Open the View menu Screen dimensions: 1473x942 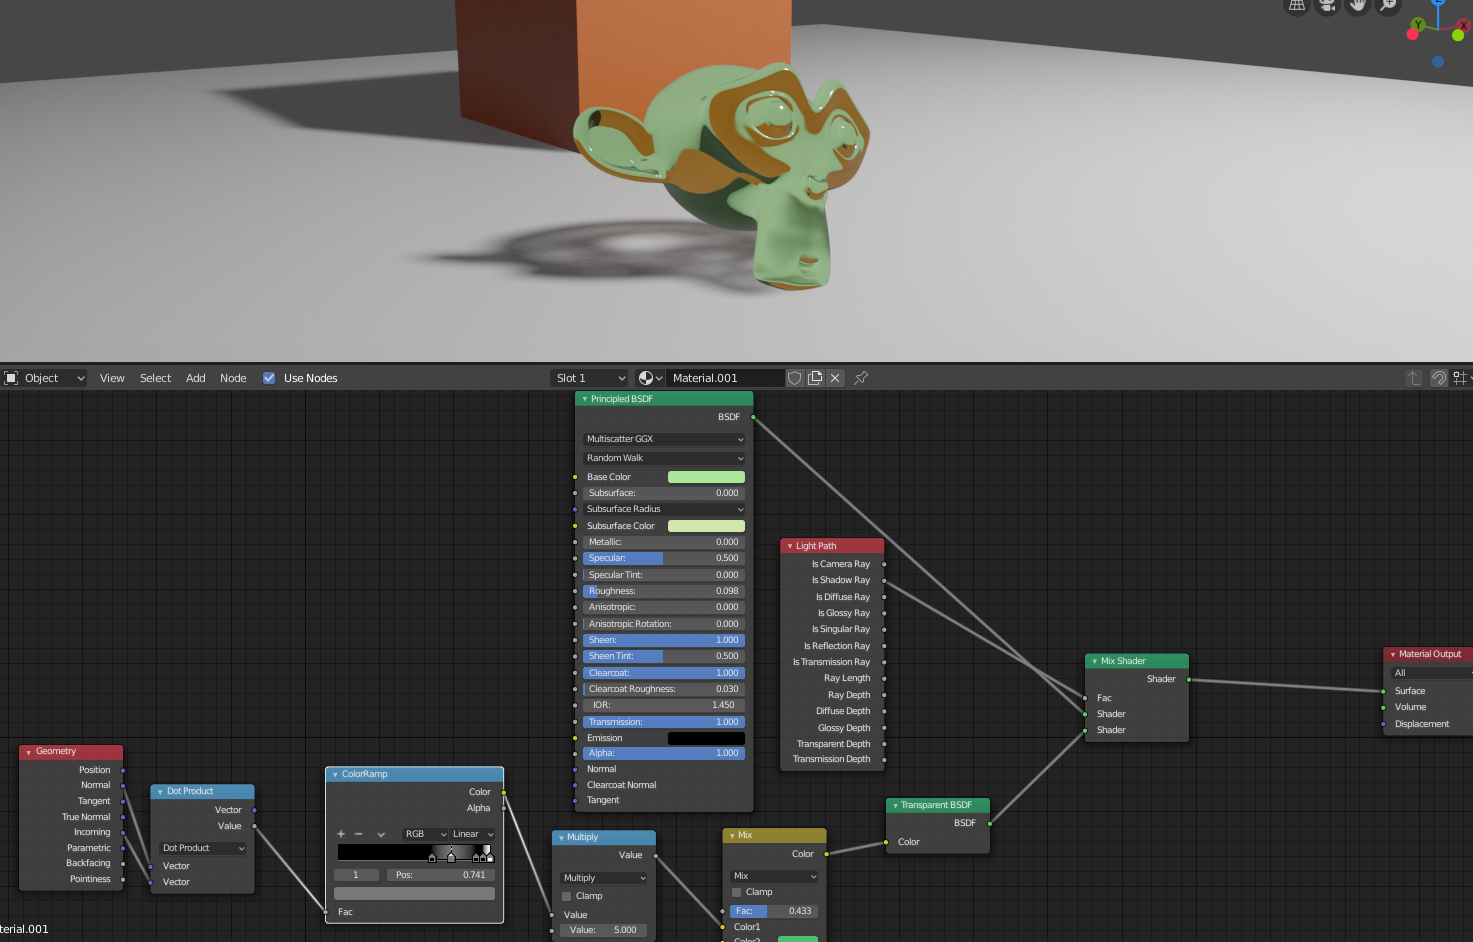(112, 378)
